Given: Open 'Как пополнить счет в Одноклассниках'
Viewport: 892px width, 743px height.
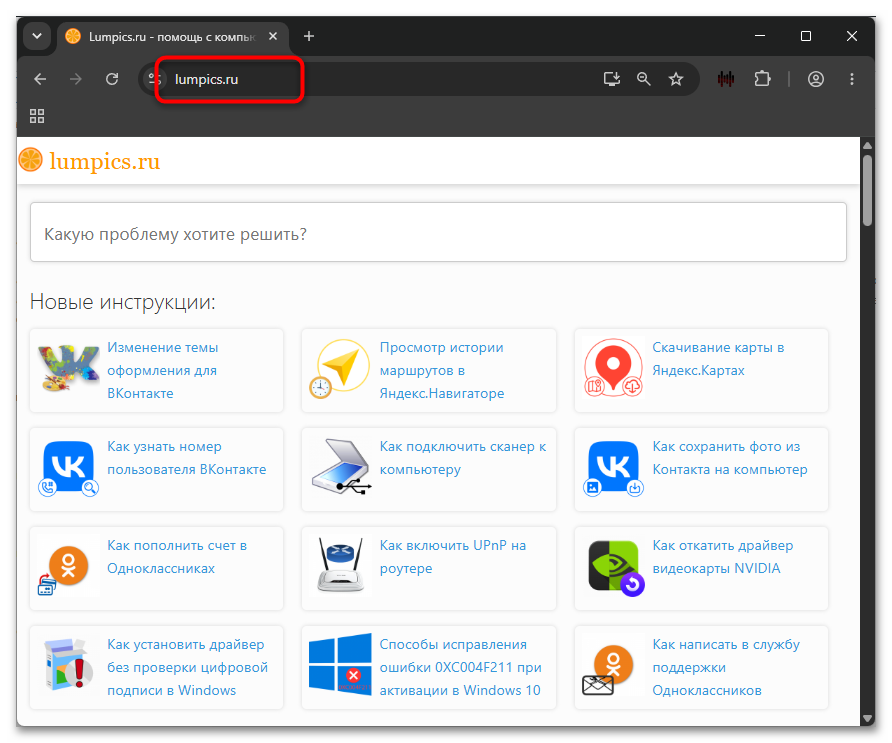Looking at the screenshot, I should pyautogui.click(x=177, y=557).
